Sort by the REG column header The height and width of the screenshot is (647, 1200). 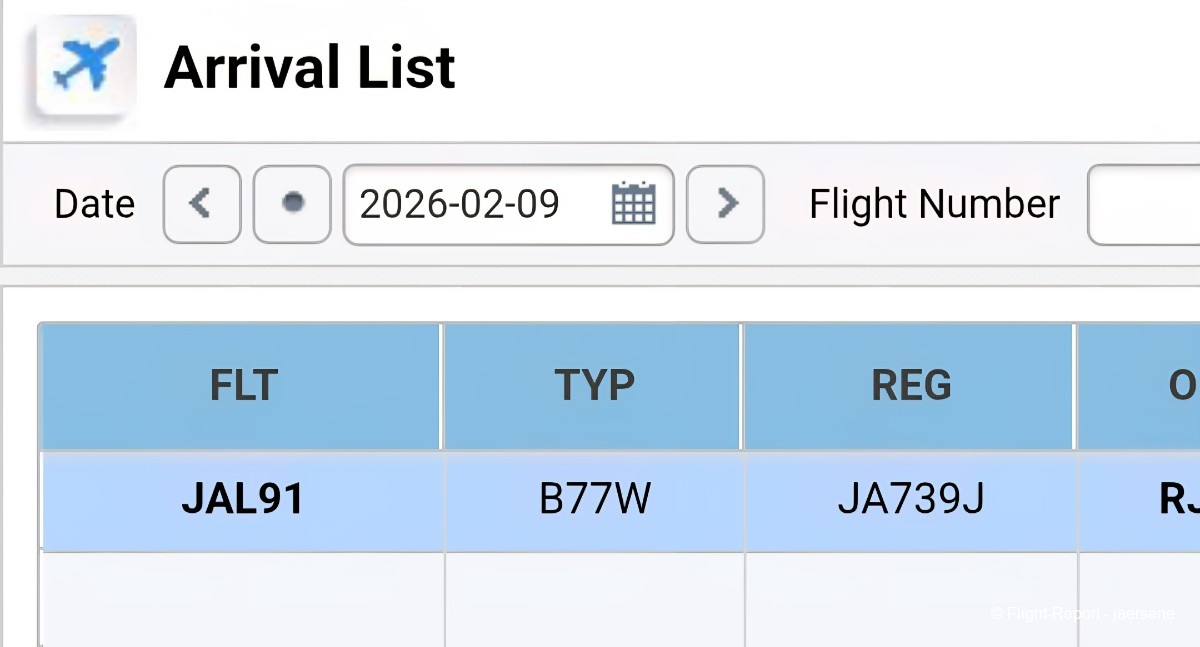[910, 386]
